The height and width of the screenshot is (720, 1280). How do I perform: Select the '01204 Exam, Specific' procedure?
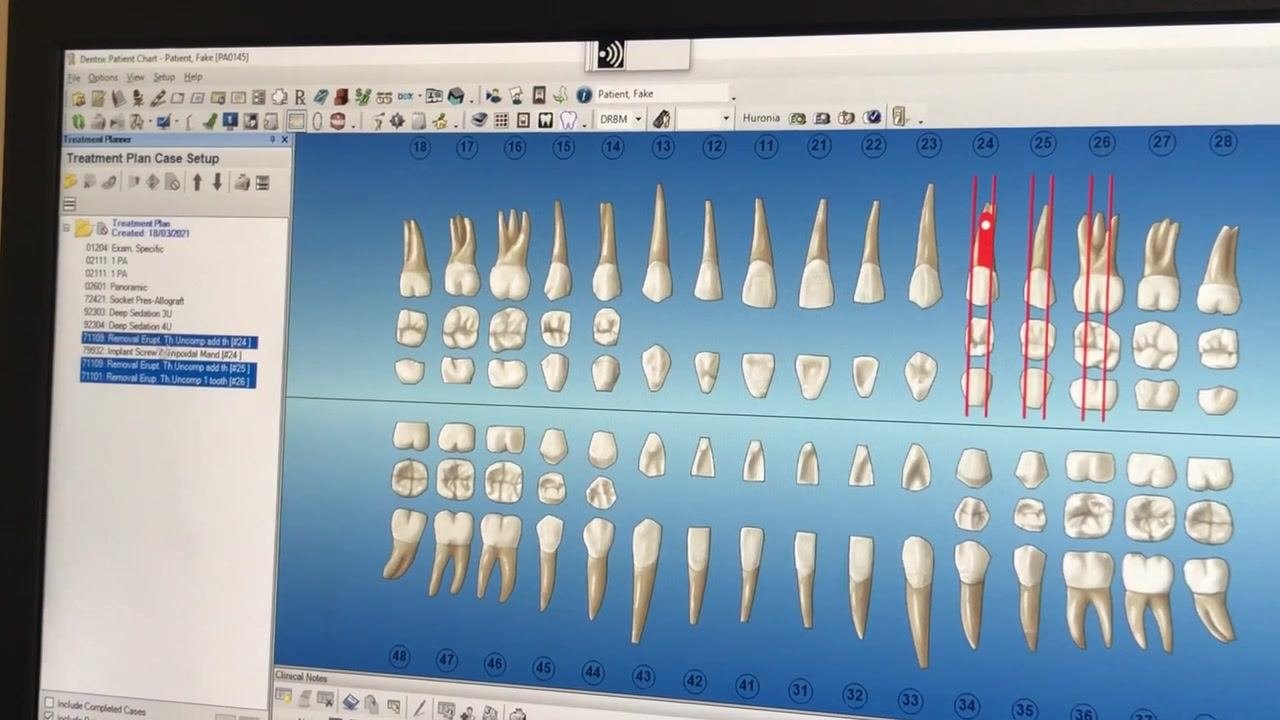click(125, 247)
